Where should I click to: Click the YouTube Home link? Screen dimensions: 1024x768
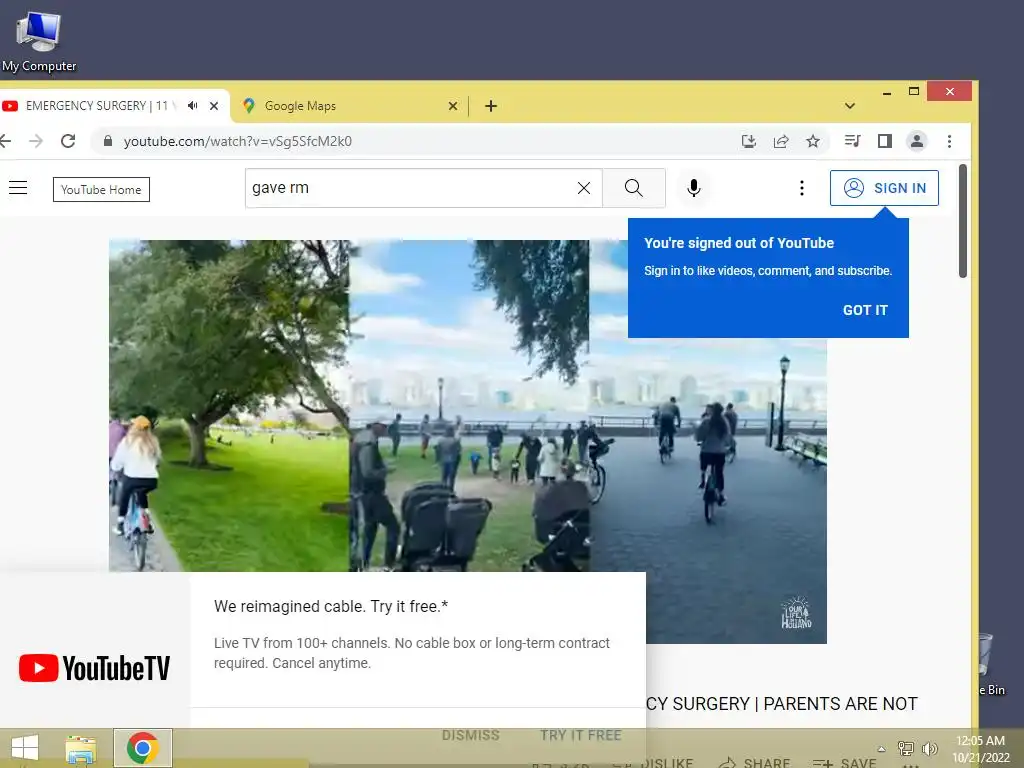coord(101,189)
